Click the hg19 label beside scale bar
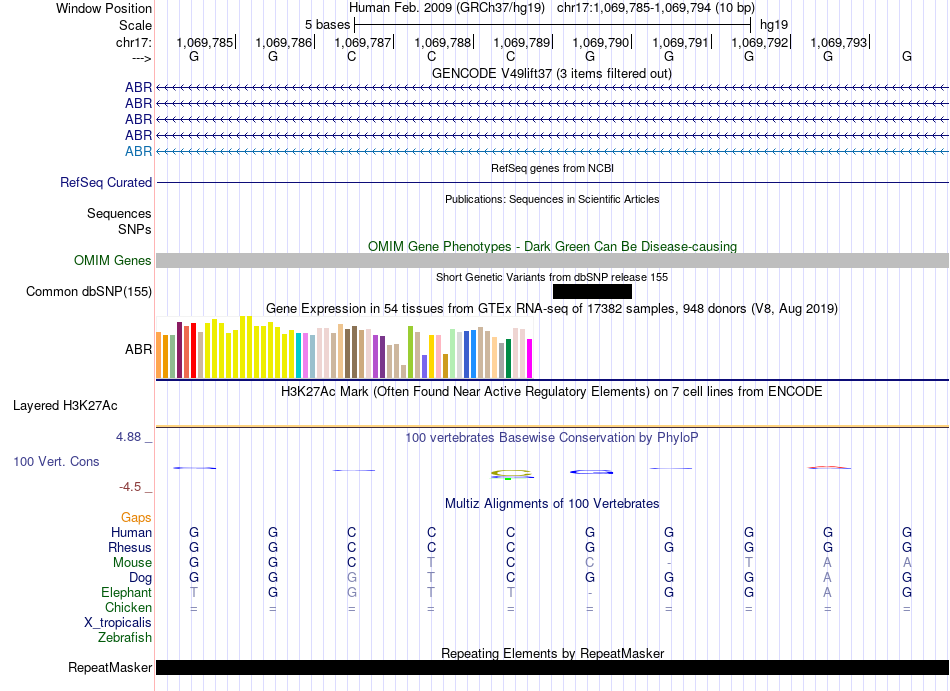Image resolution: width=950 pixels, height=691 pixels. (x=774, y=25)
